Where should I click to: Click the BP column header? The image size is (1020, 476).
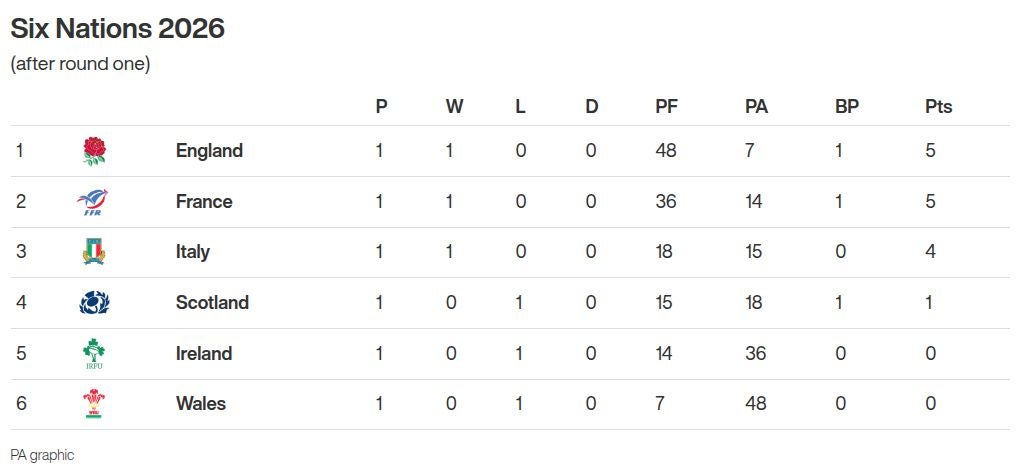coord(847,107)
